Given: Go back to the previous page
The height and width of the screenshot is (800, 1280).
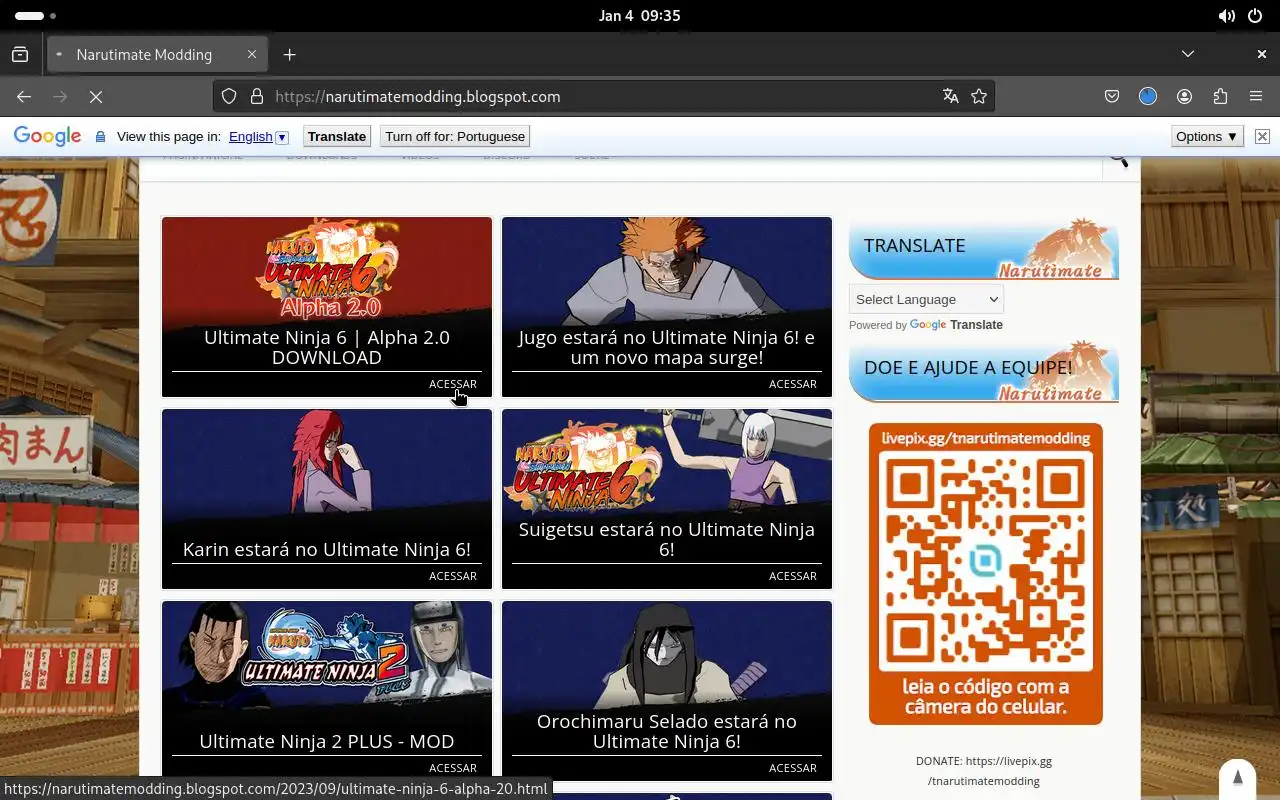Looking at the screenshot, I should point(24,96).
